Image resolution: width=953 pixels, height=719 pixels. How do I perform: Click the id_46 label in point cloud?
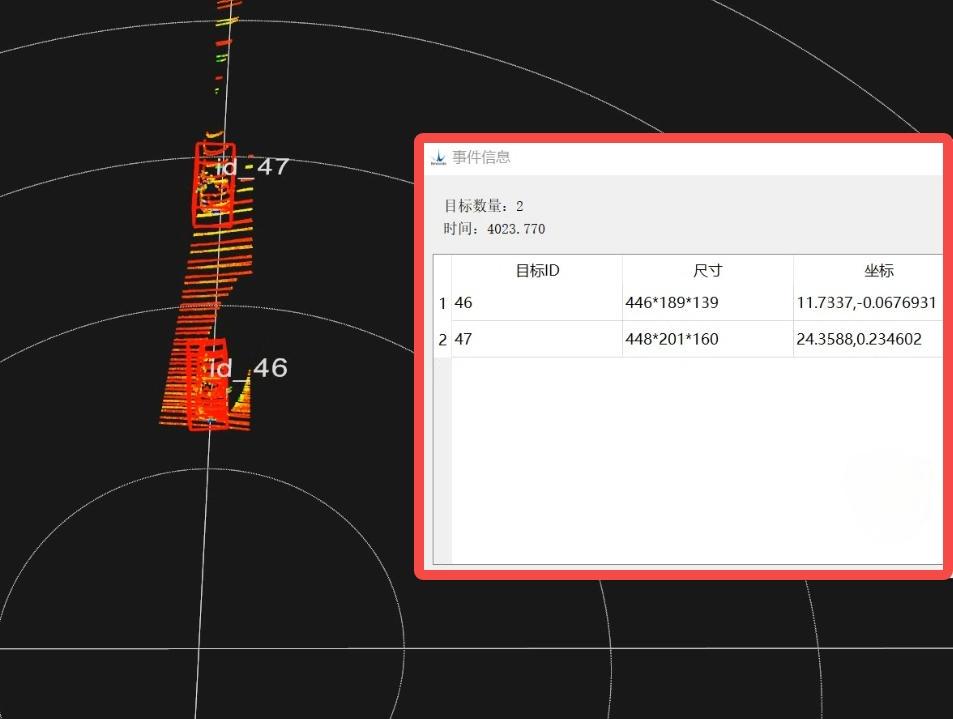(247, 368)
